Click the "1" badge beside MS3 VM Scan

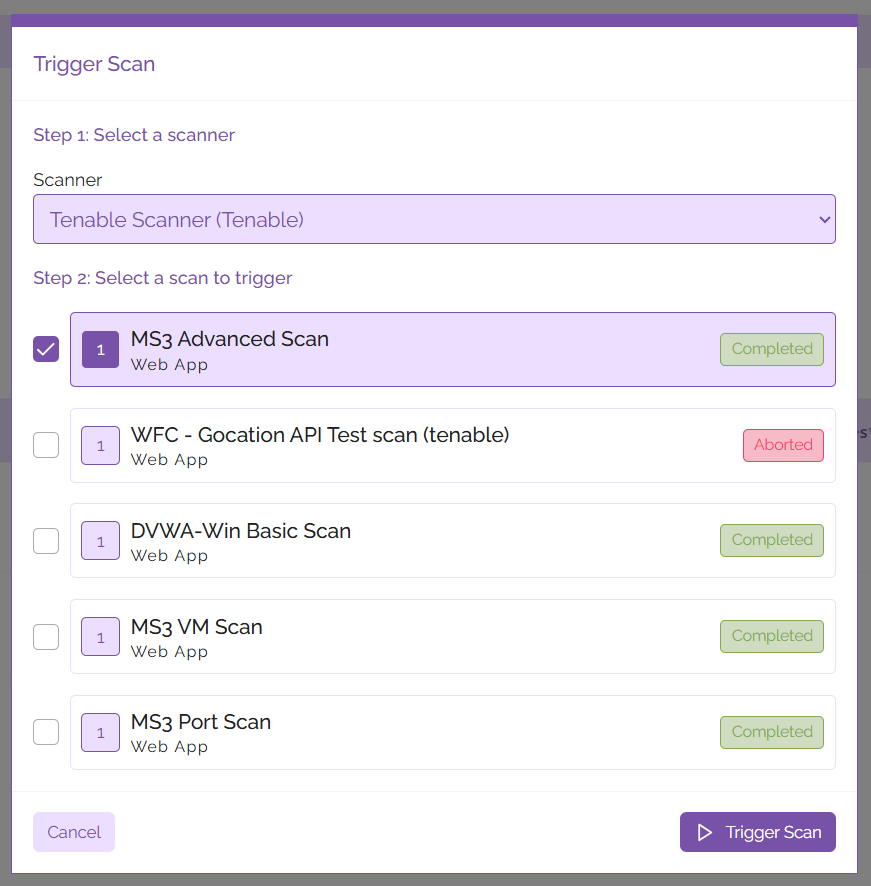point(99,637)
